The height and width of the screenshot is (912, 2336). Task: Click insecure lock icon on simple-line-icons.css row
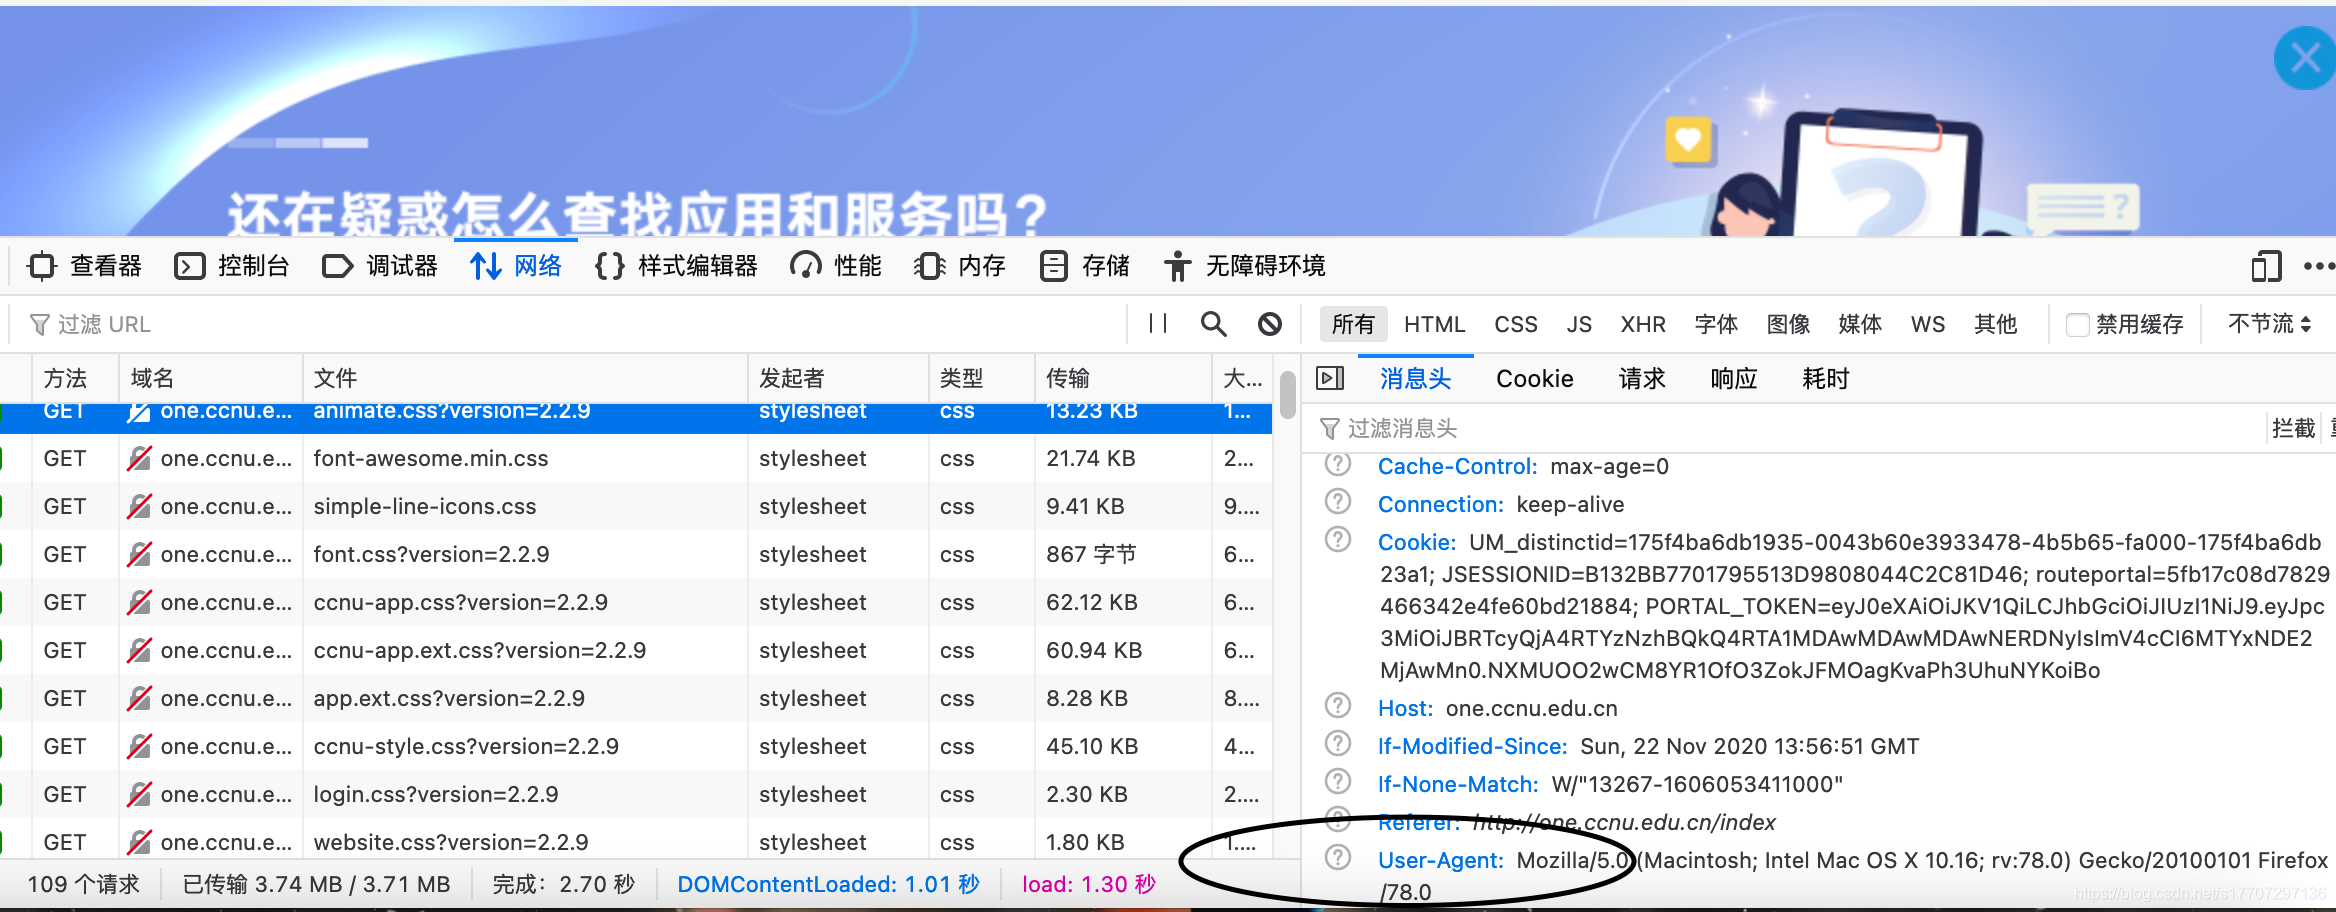click(139, 507)
